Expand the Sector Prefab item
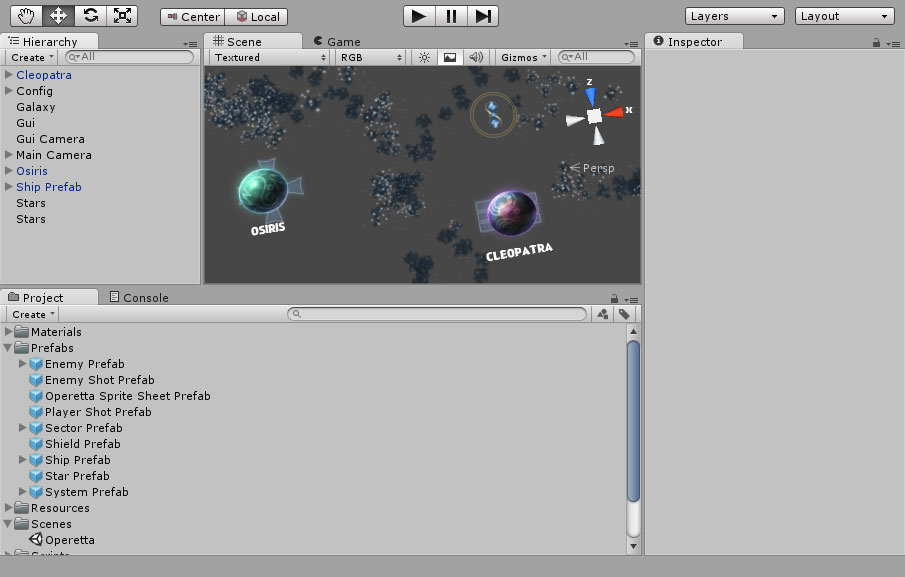 [x=23, y=428]
